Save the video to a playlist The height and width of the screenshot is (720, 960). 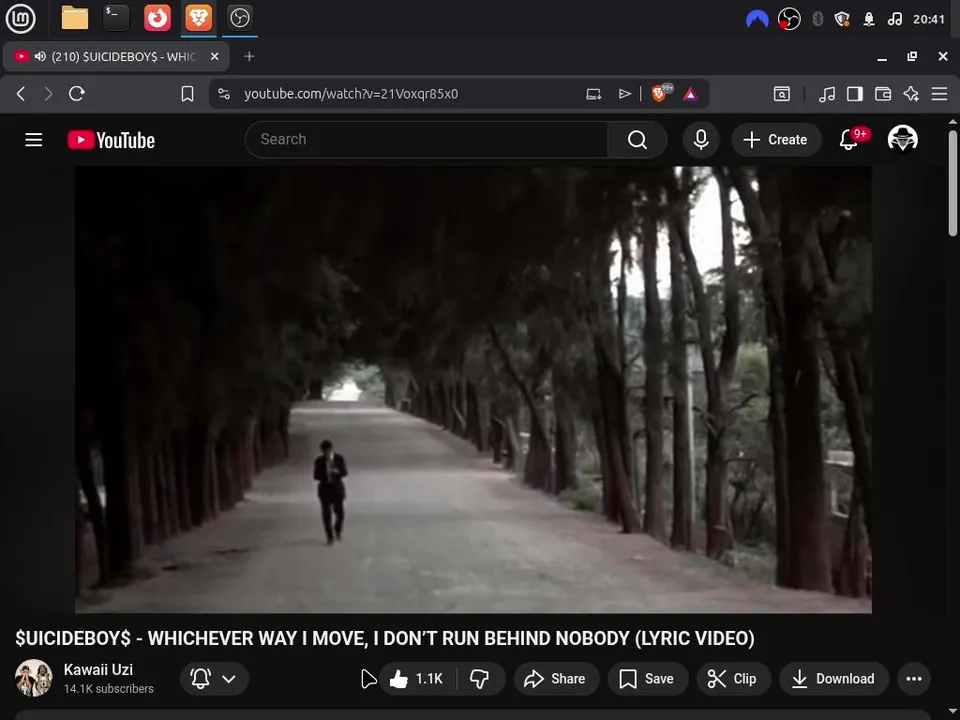pos(647,678)
